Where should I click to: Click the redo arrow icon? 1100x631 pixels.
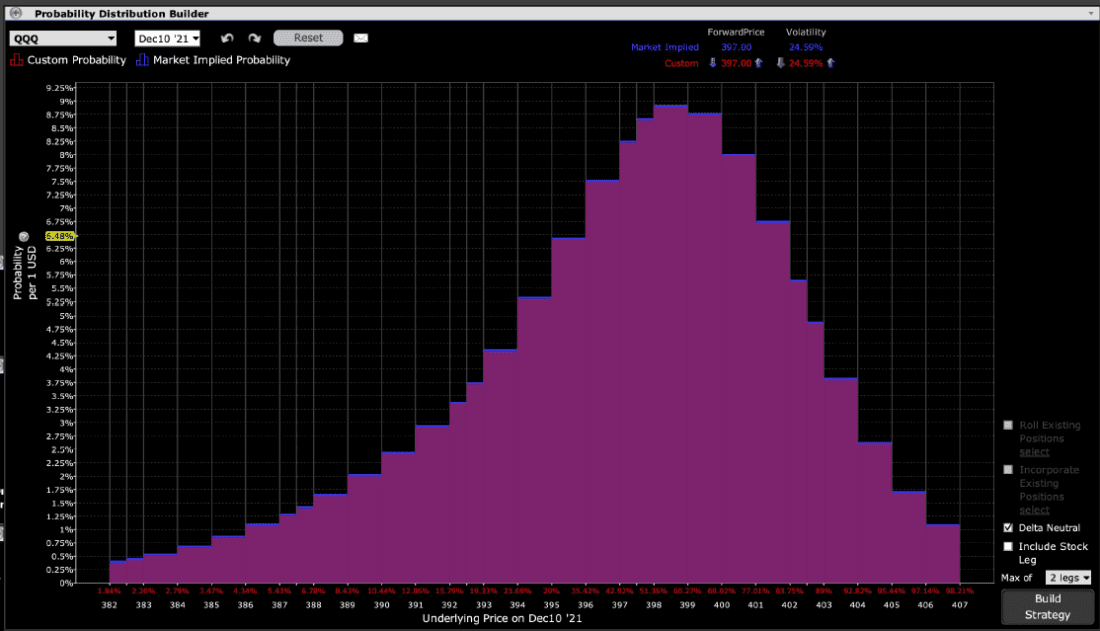[x=254, y=39]
